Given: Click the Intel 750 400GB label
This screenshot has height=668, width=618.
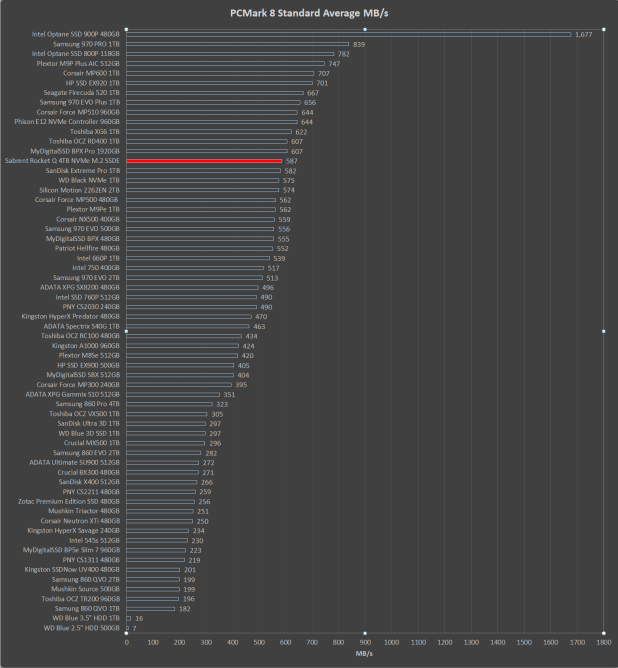Looking at the screenshot, I should point(96,268).
